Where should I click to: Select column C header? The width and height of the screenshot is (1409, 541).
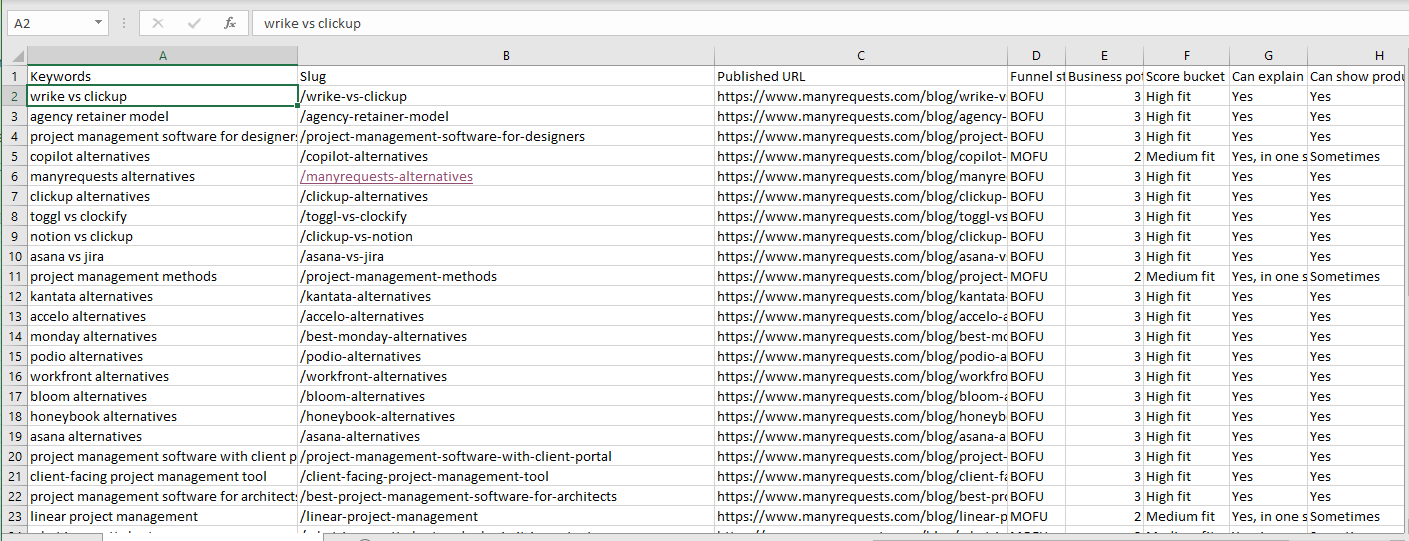click(861, 56)
